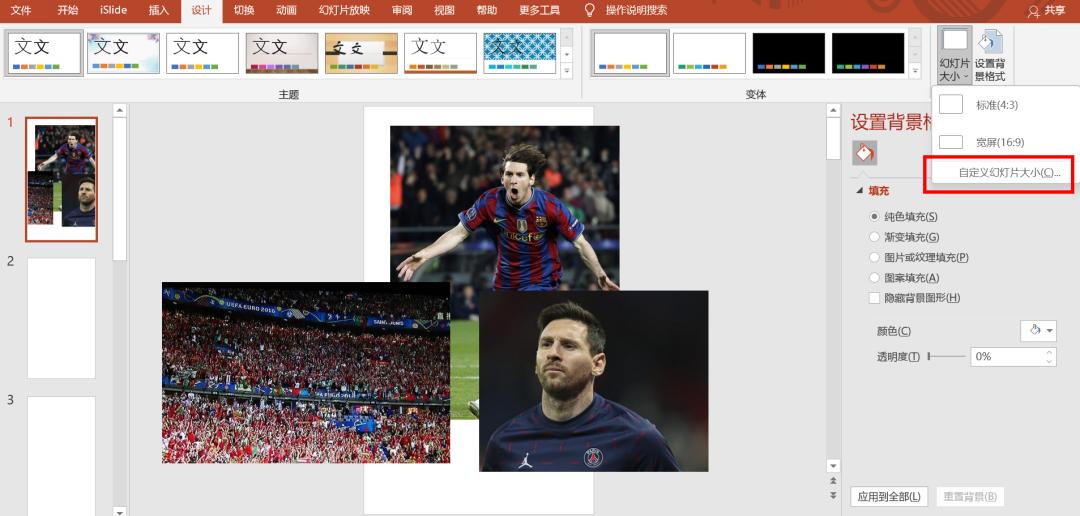Click Apply to All (应用到全部) button
Image resolution: width=1080 pixels, height=516 pixels.
889,497
